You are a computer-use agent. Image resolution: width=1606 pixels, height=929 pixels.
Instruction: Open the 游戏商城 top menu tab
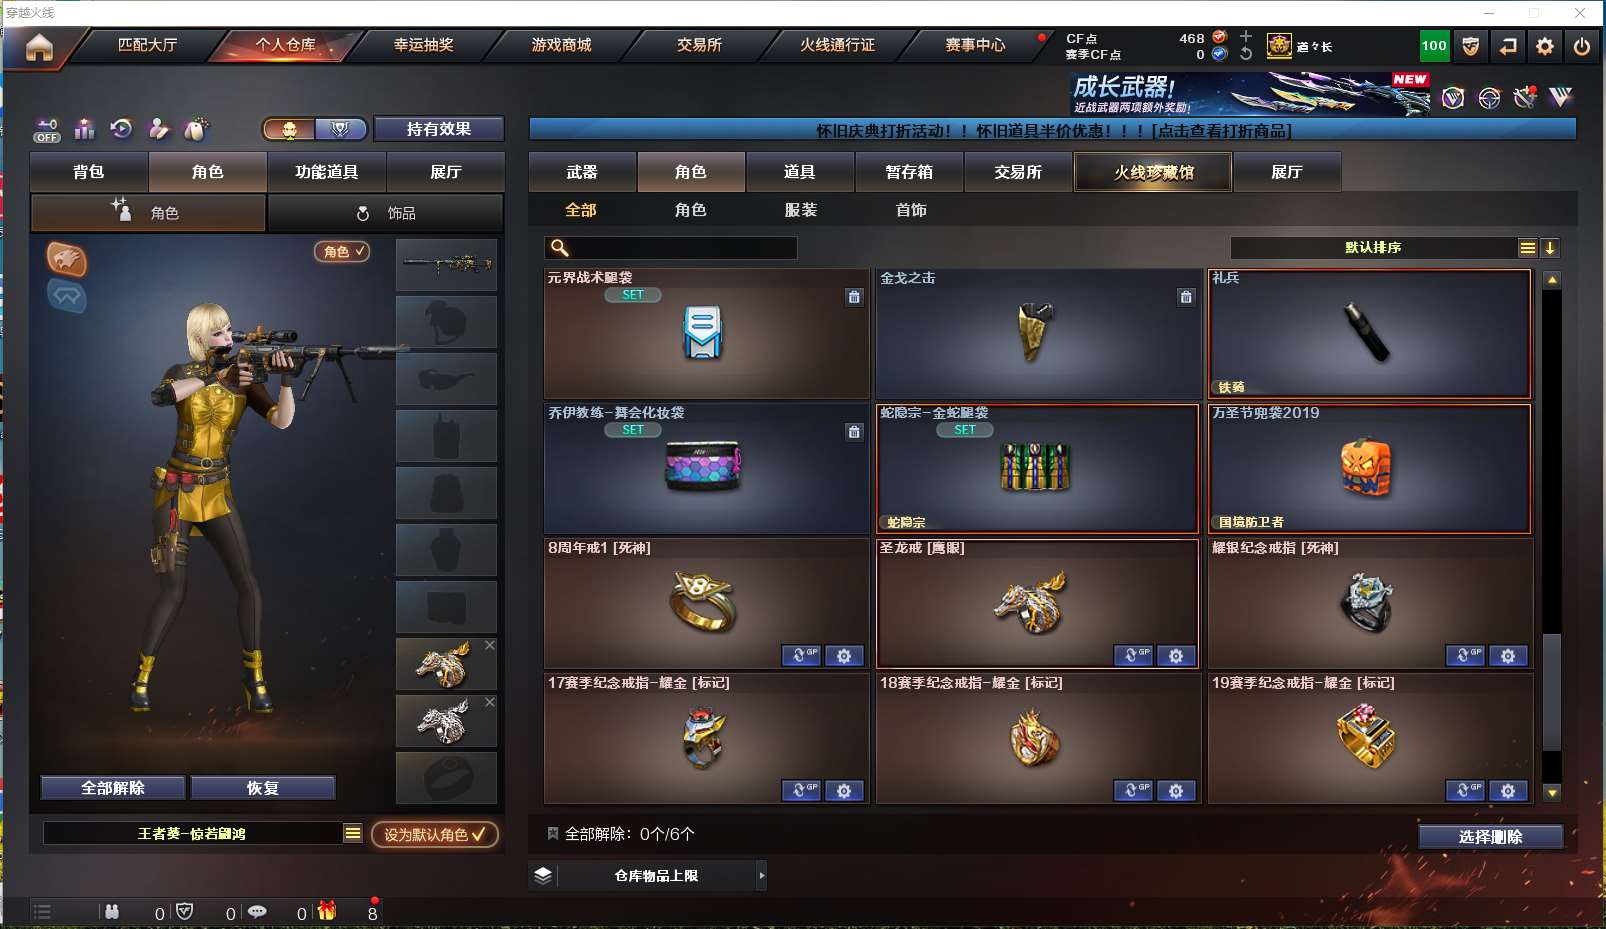[x=561, y=45]
